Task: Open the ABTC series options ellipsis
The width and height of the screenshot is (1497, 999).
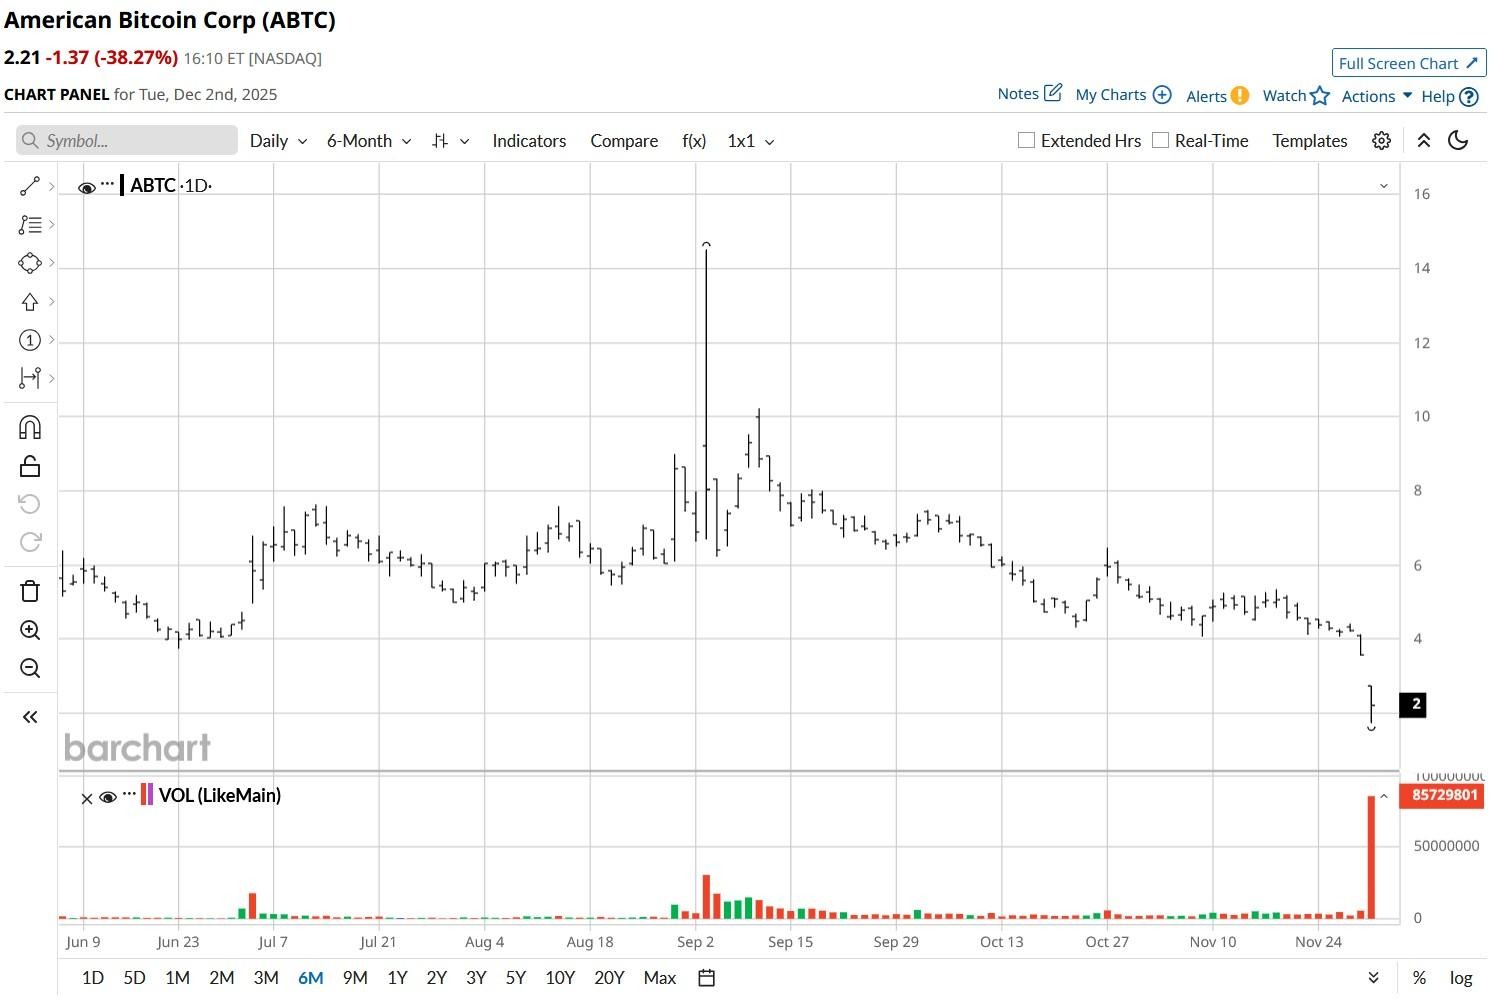Action: (107, 184)
